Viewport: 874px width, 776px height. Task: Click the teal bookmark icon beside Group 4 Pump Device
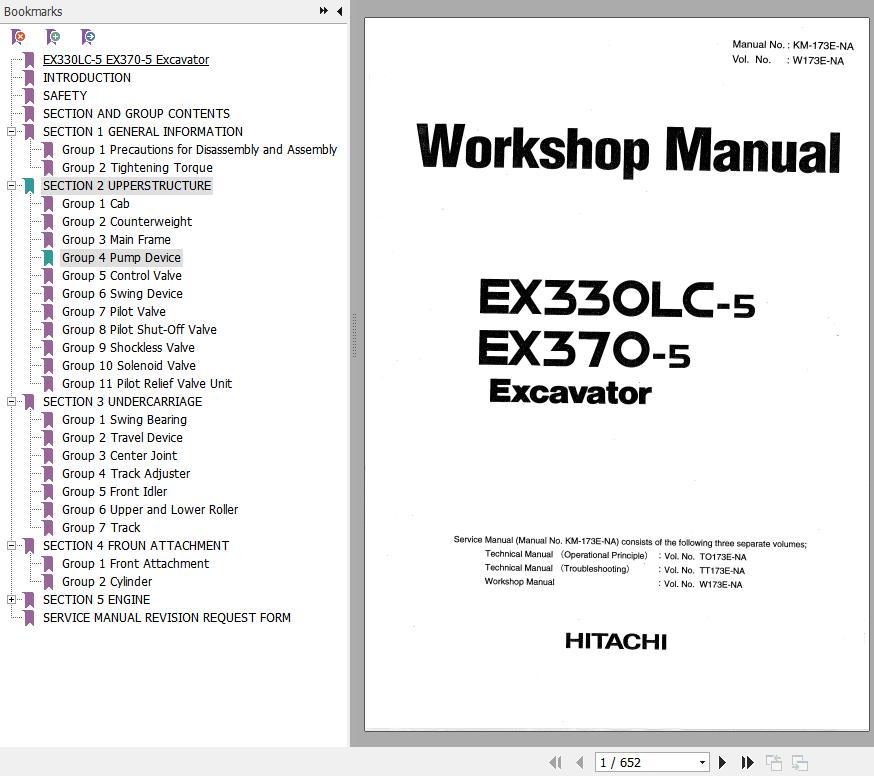click(x=48, y=258)
